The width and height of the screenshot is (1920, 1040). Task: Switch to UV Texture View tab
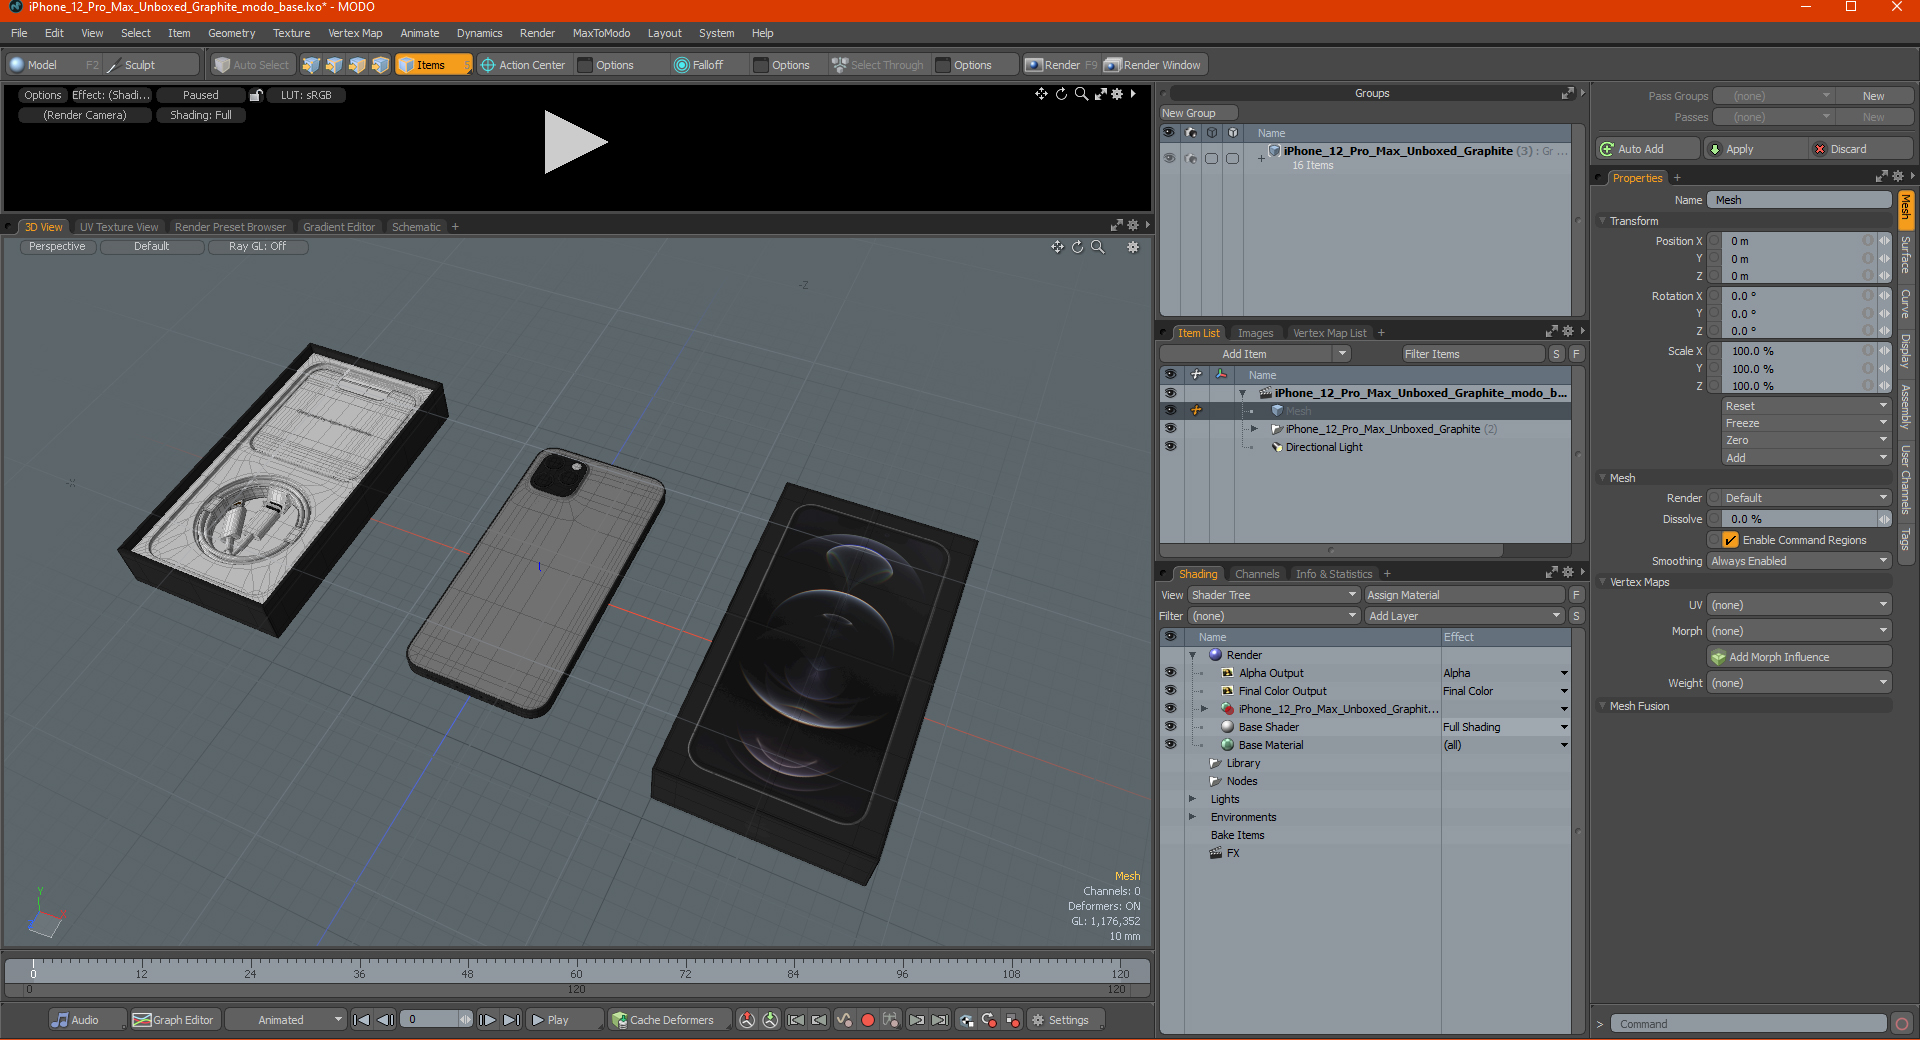click(x=119, y=227)
